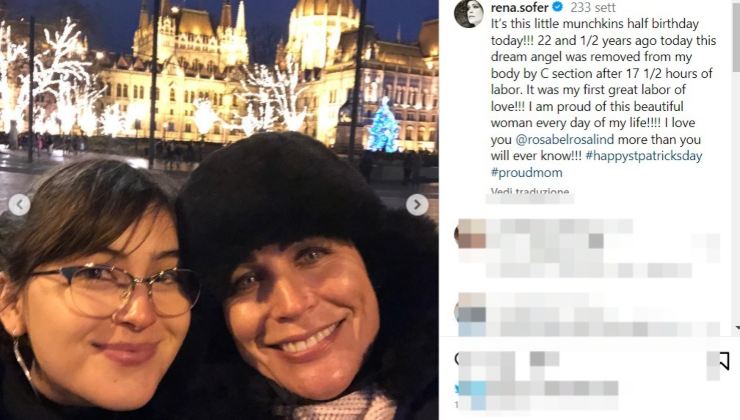Image resolution: width=740 pixels, height=420 pixels.
Task: Click the 233 sett timestamp
Action: pos(593,8)
